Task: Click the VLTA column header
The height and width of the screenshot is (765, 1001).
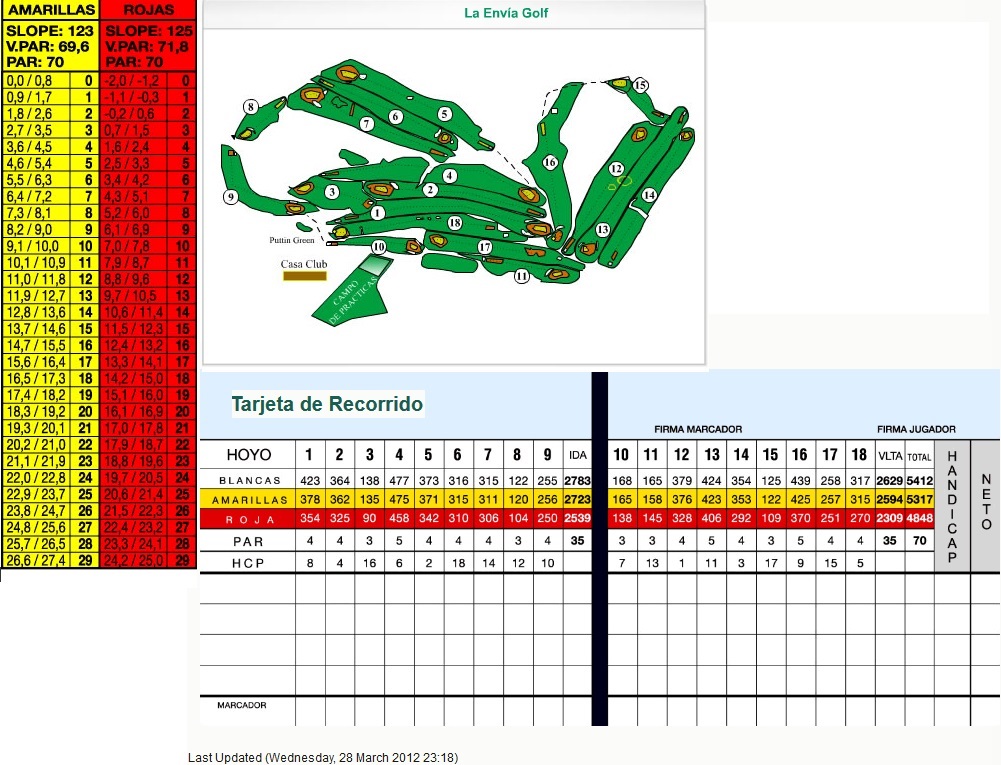Action: 890,456
